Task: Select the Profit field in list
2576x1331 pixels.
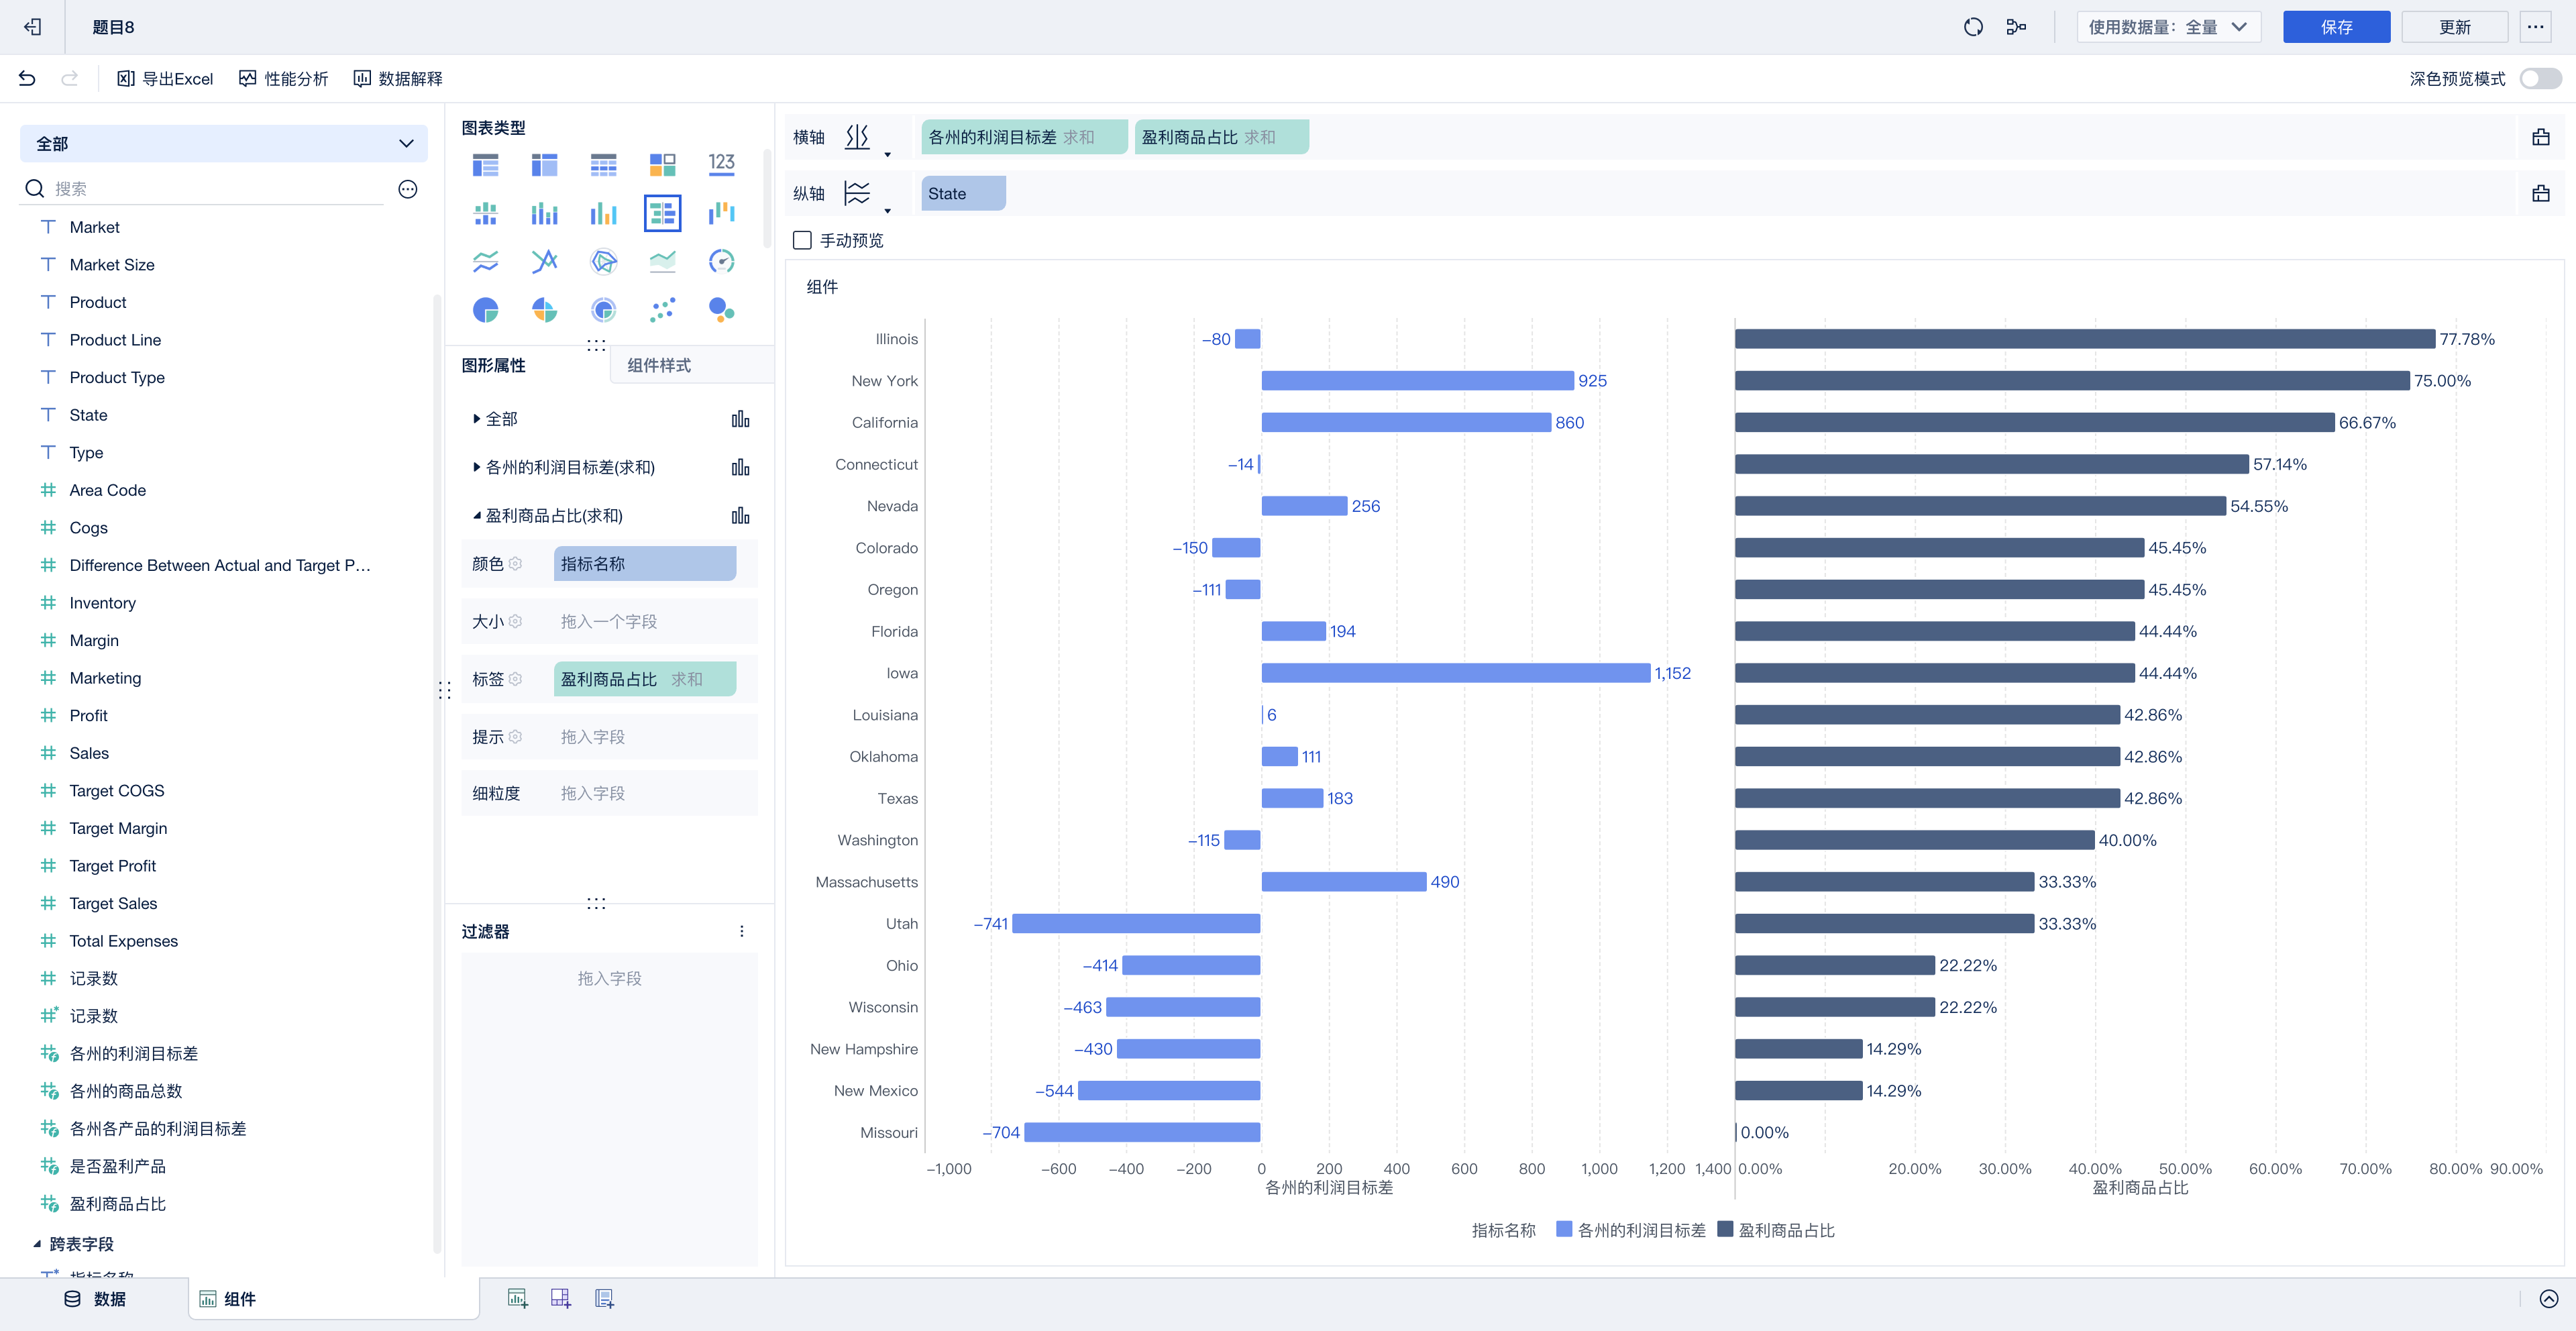Action: click(88, 715)
